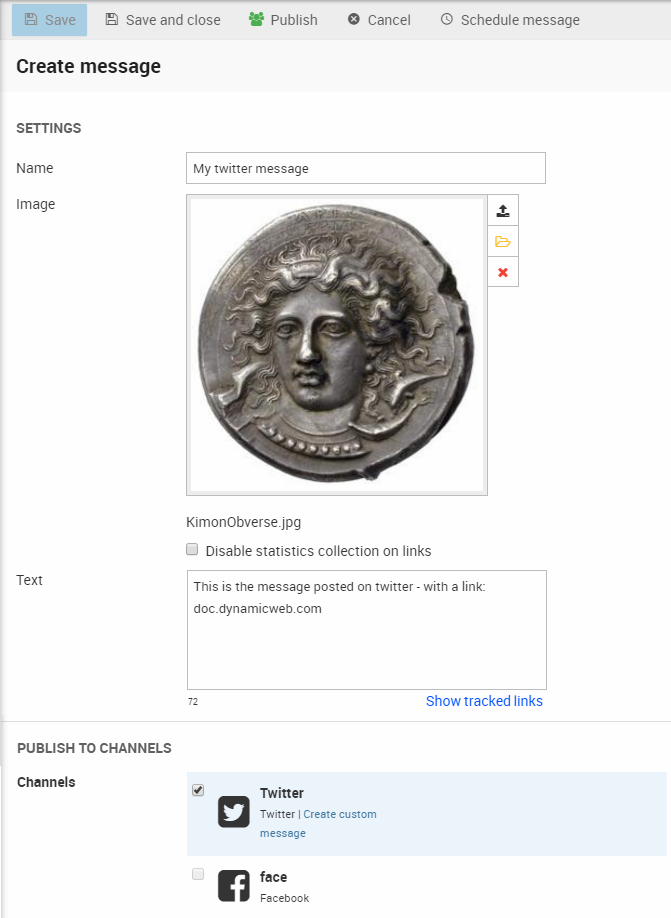671x918 pixels.
Task: Click the Facebook logo icon
Action: tap(234, 886)
